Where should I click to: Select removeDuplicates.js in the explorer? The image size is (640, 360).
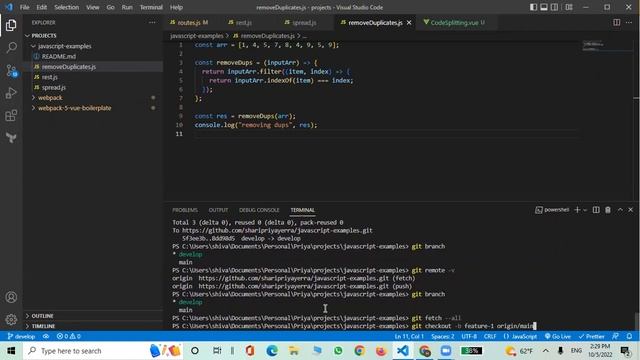pyautogui.click(x=93, y=67)
